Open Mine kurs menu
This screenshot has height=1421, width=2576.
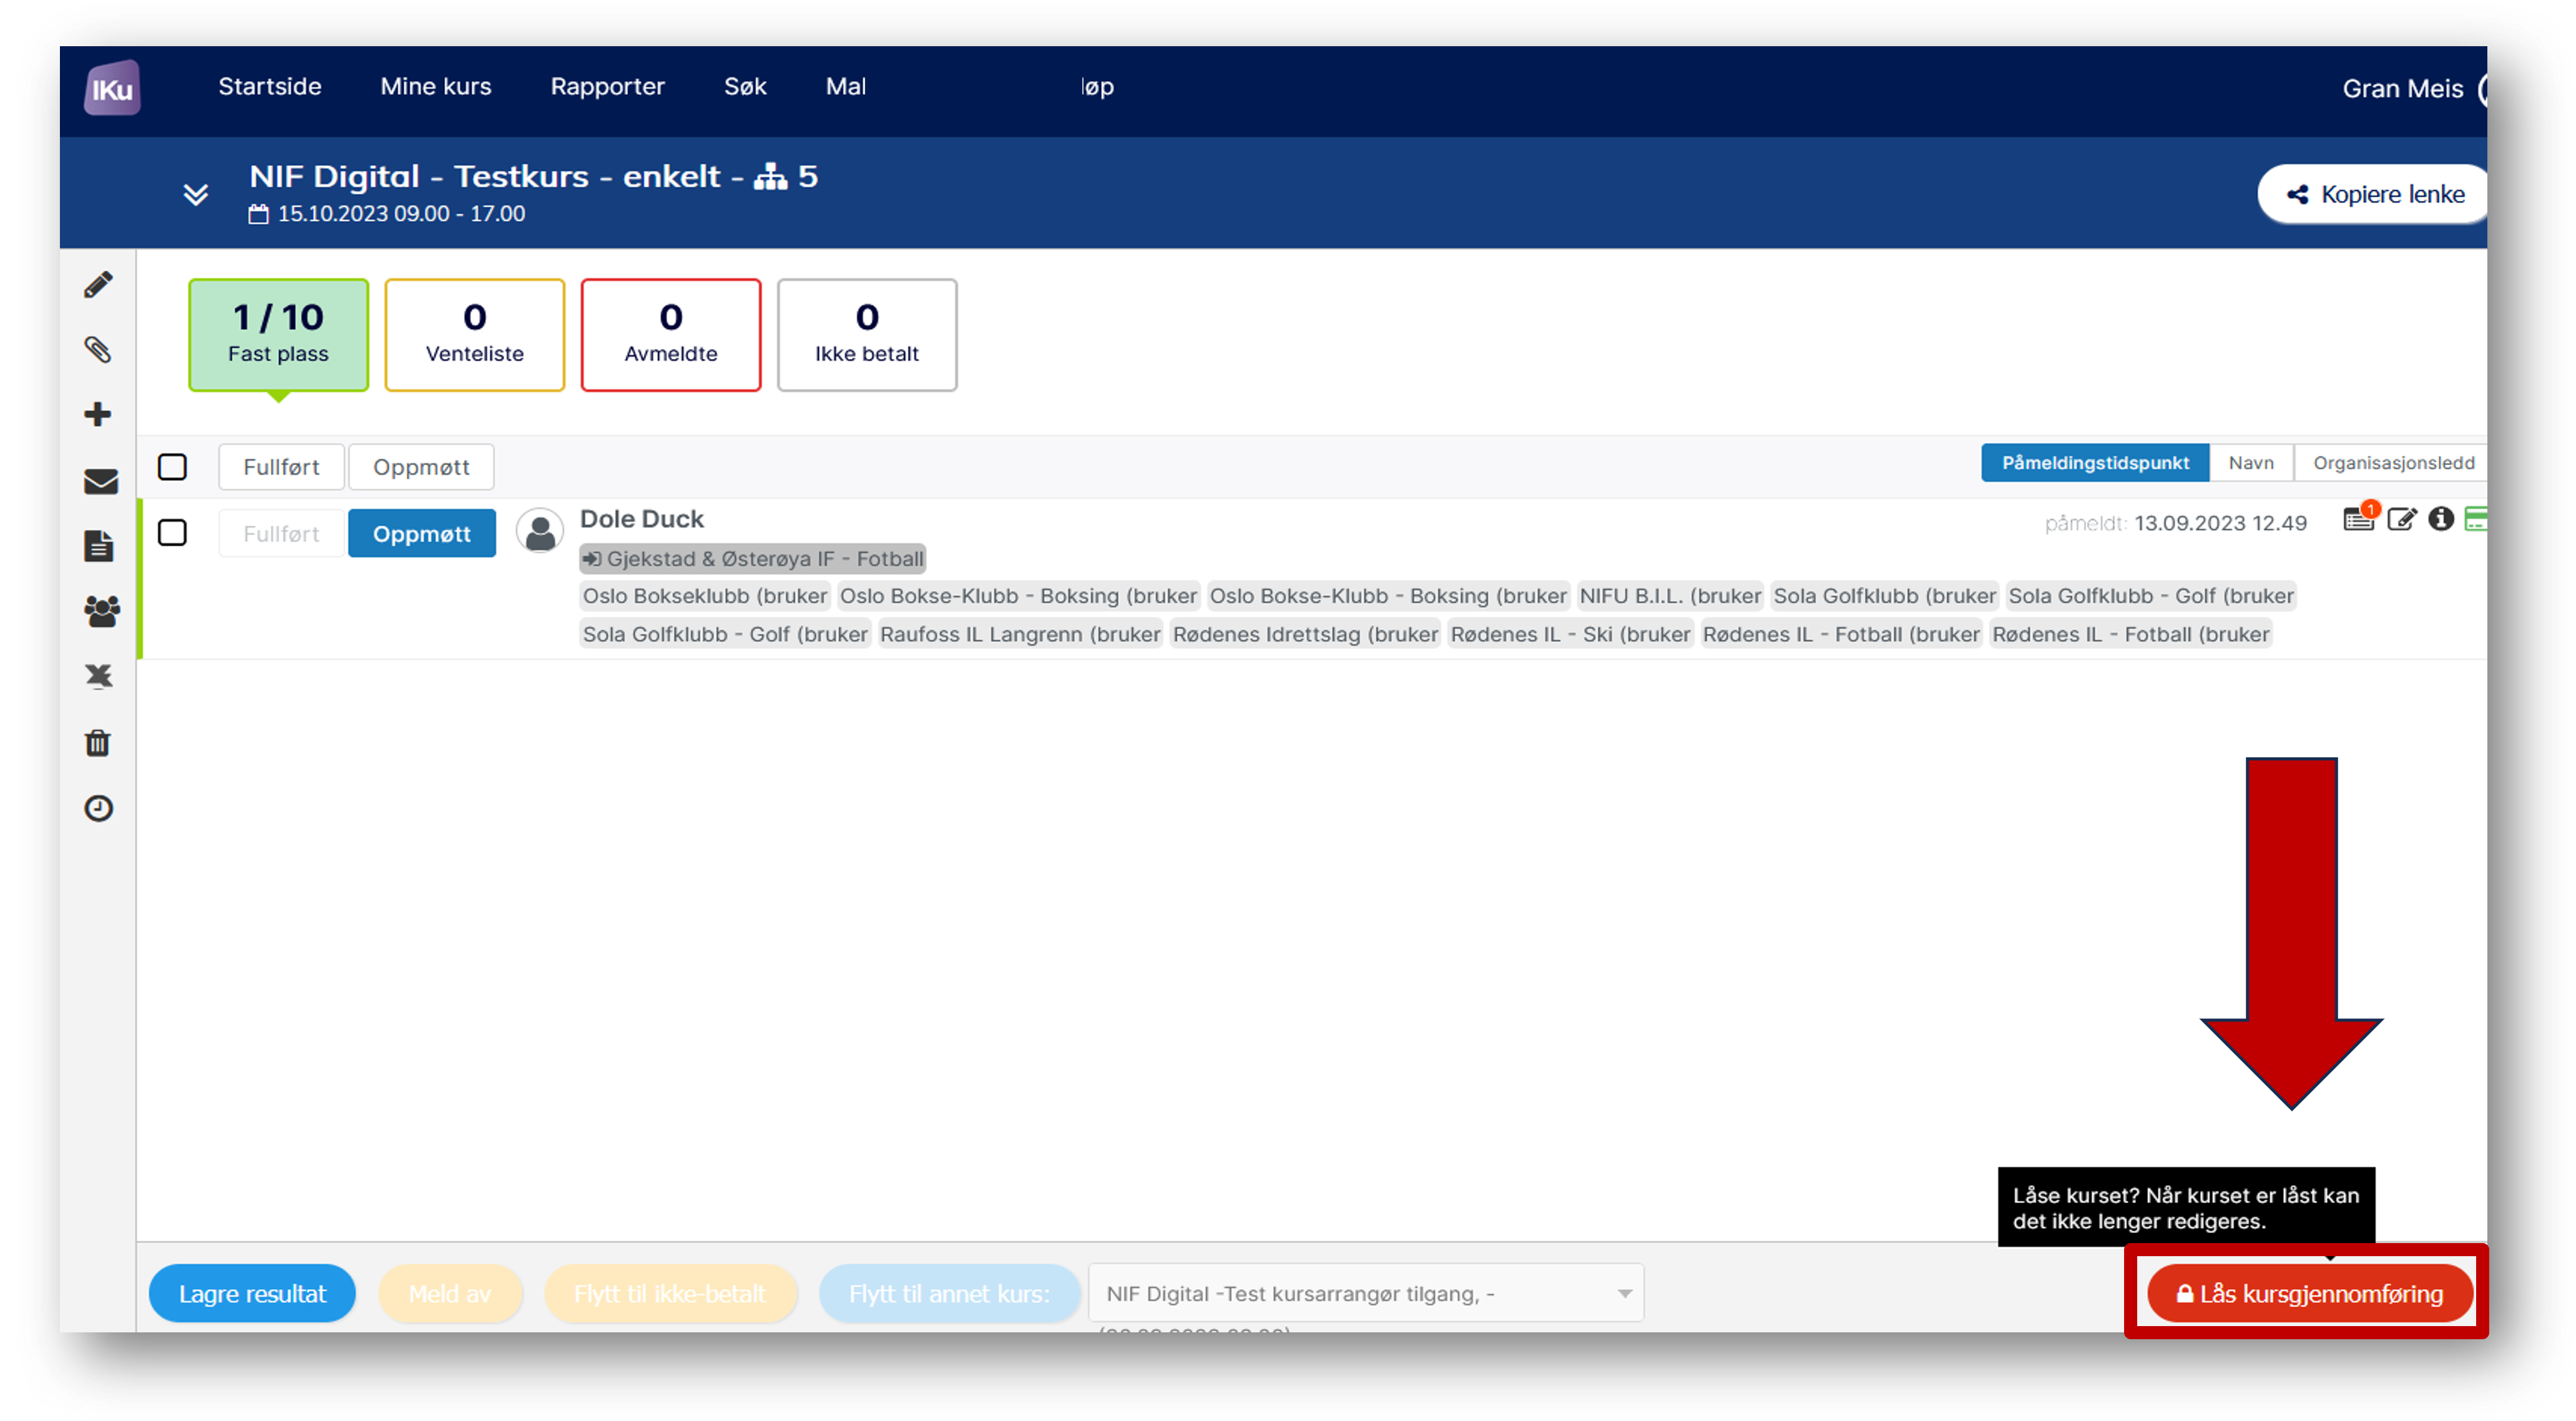pos(436,87)
